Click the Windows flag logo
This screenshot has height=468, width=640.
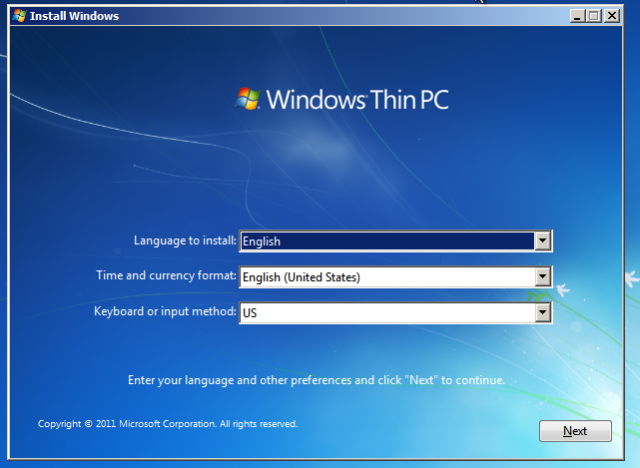pos(248,99)
